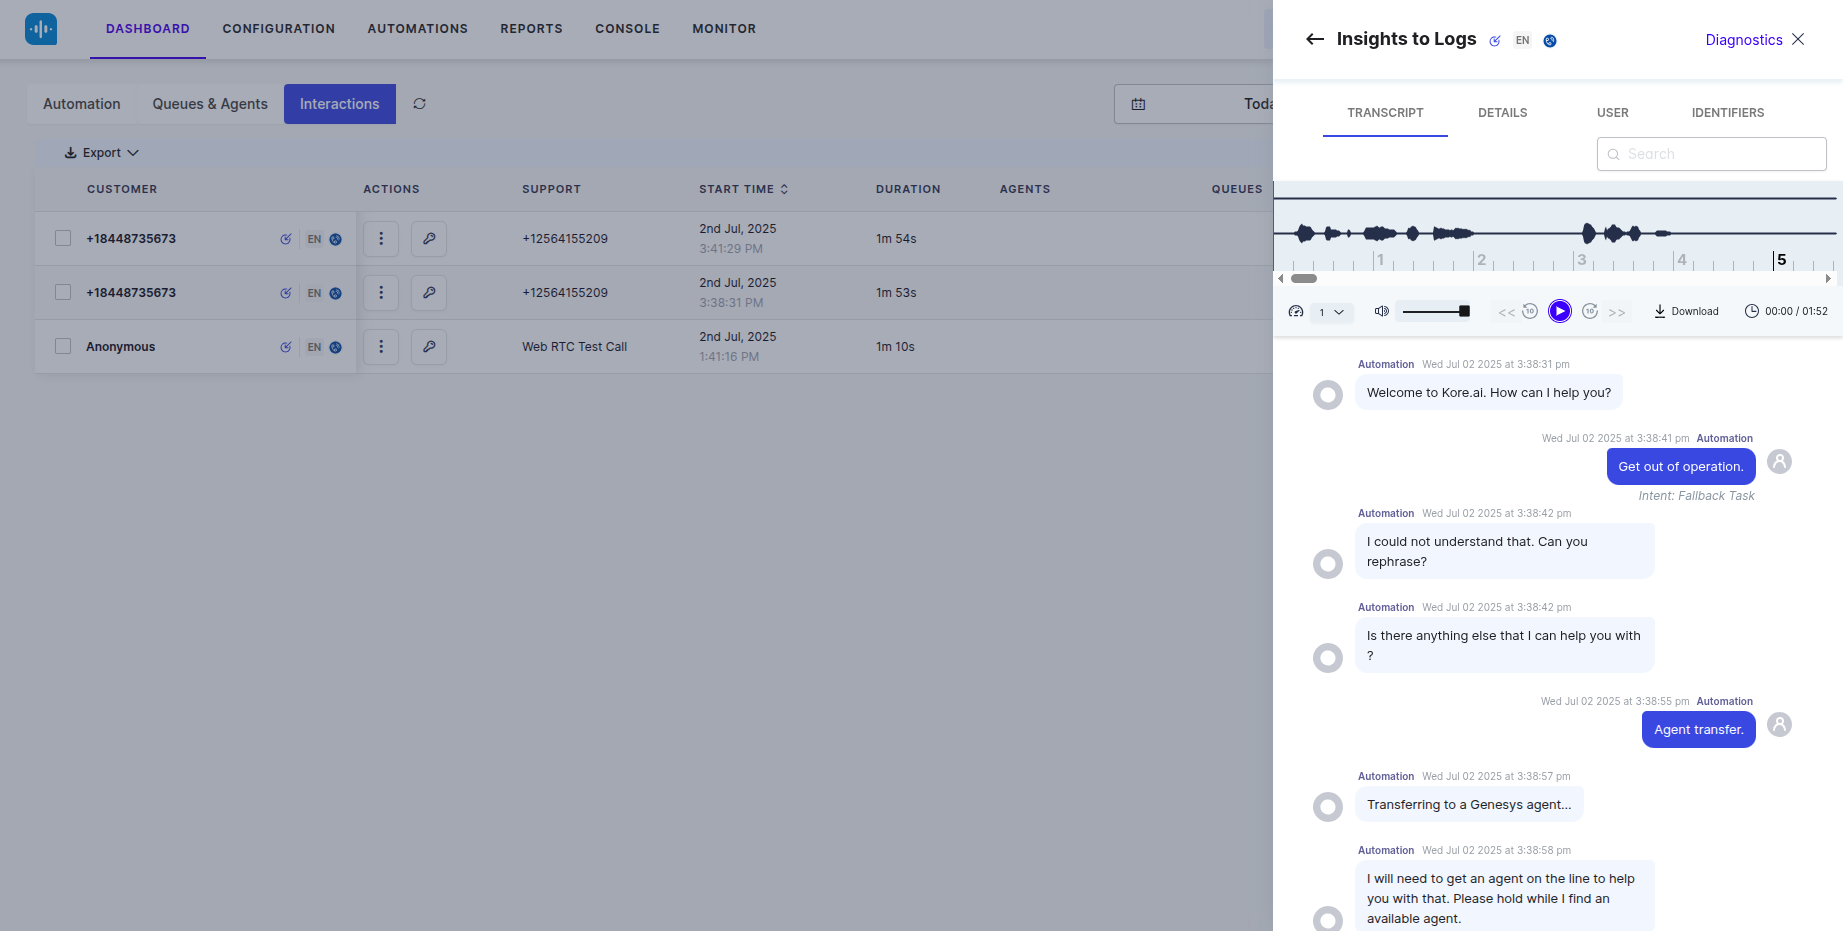Tick the checkbox for Anonymous interaction
Screen dimensions: 1843x931
(63, 347)
